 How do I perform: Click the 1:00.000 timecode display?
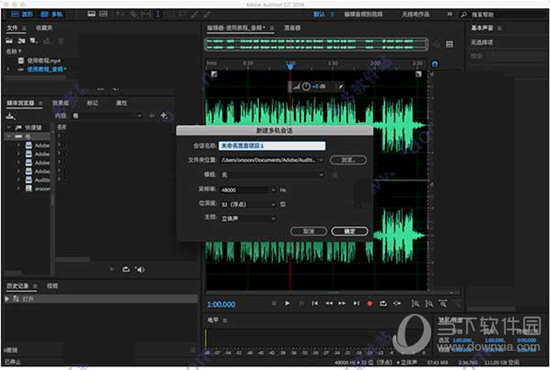[x=221, y=304]
